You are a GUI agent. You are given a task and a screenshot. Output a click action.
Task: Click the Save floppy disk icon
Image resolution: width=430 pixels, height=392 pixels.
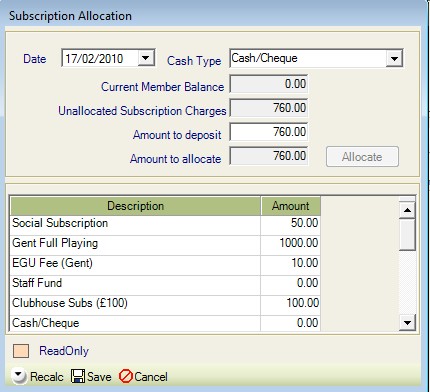click(x=78, y=376)
